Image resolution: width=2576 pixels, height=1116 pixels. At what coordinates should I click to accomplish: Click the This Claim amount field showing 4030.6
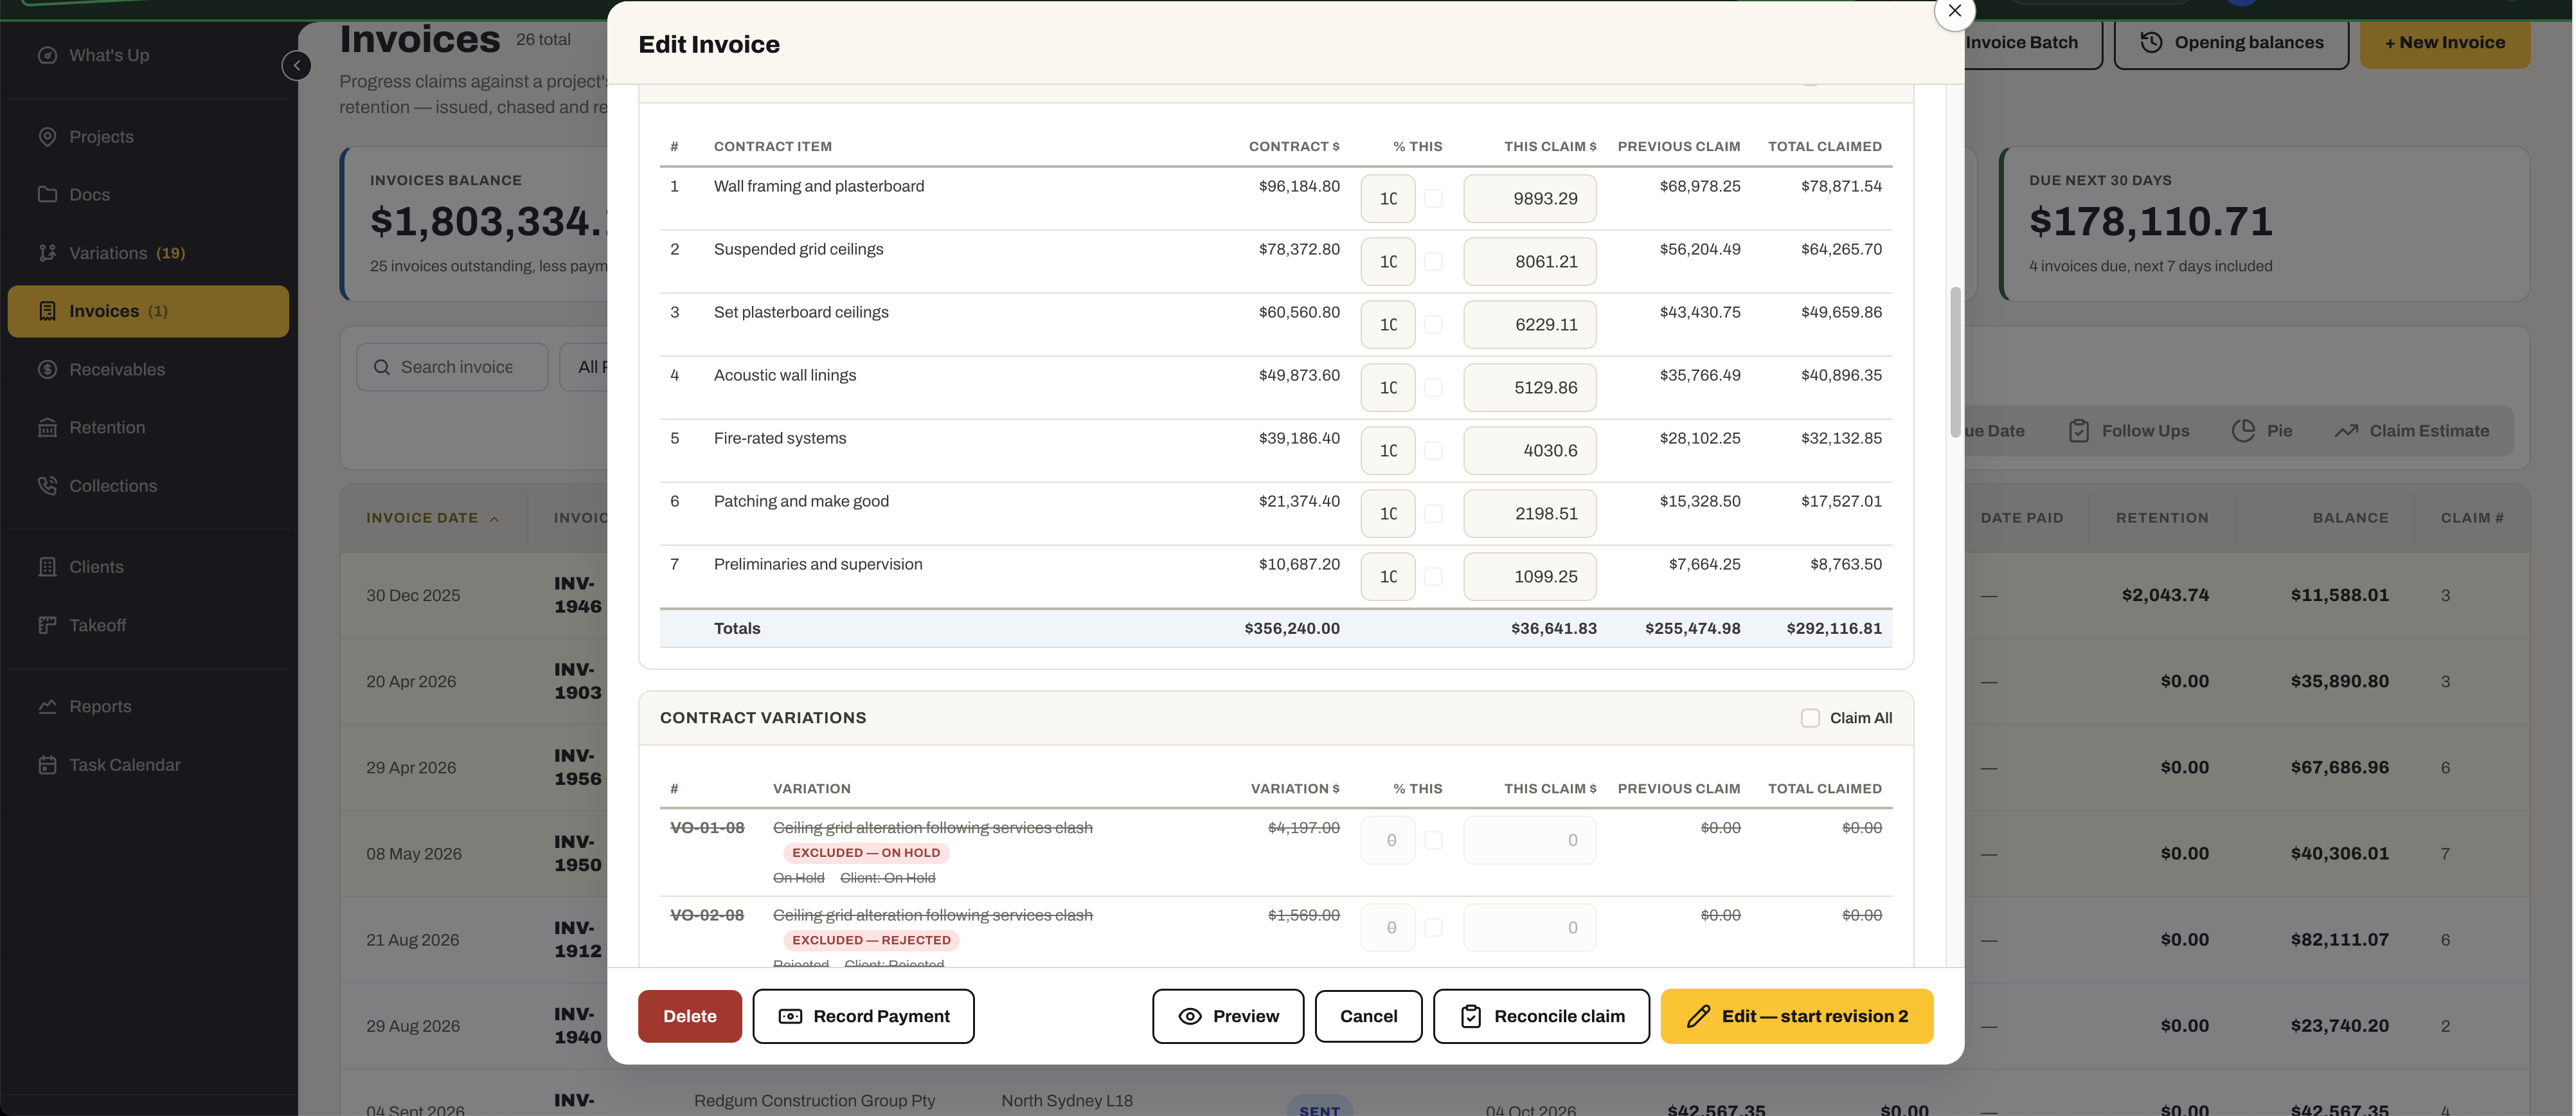coord(1530,451)
